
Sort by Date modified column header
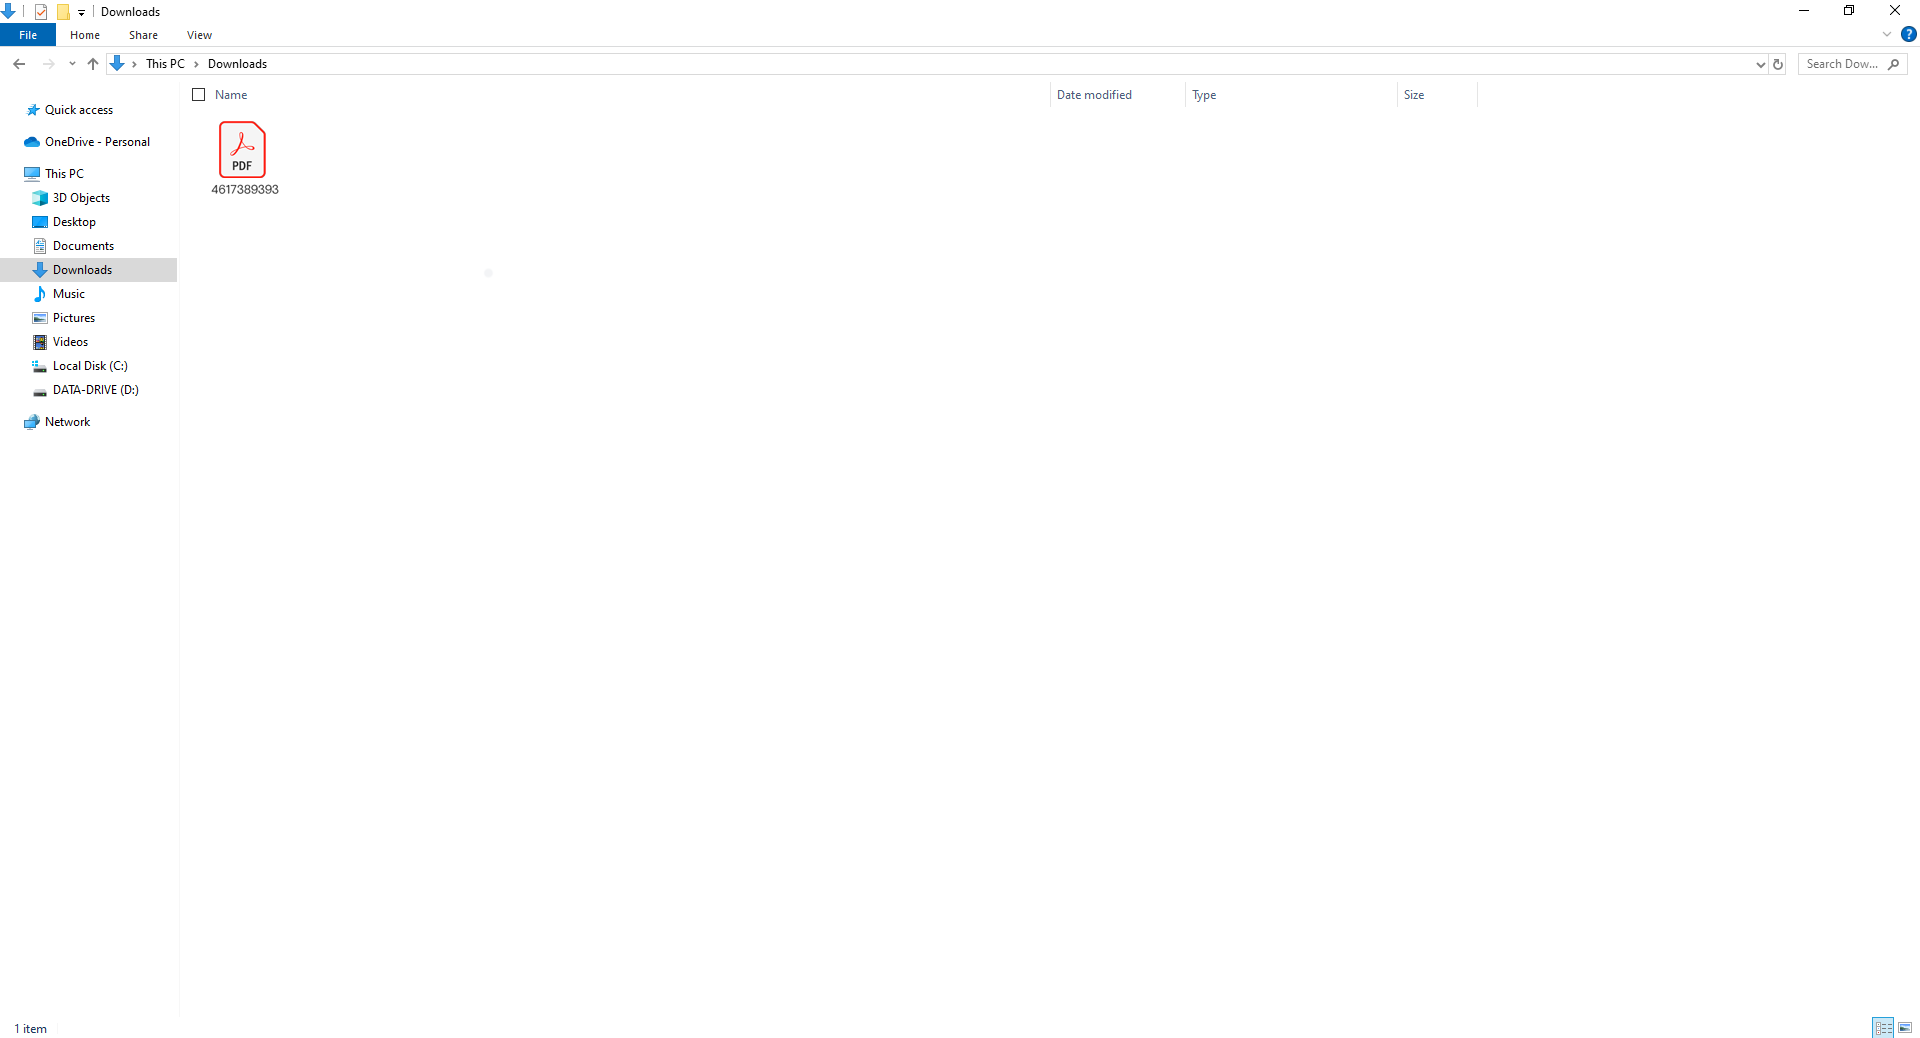pos(1094,95)
